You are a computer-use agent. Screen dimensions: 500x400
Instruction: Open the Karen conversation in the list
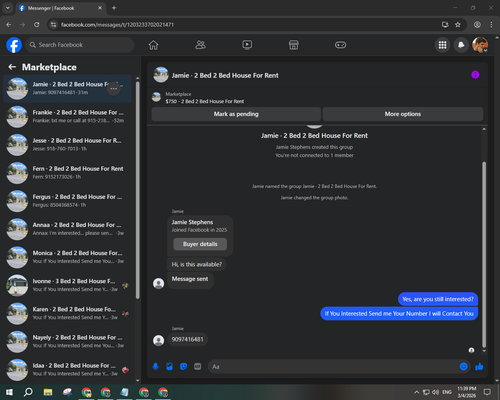coord(68,313)
